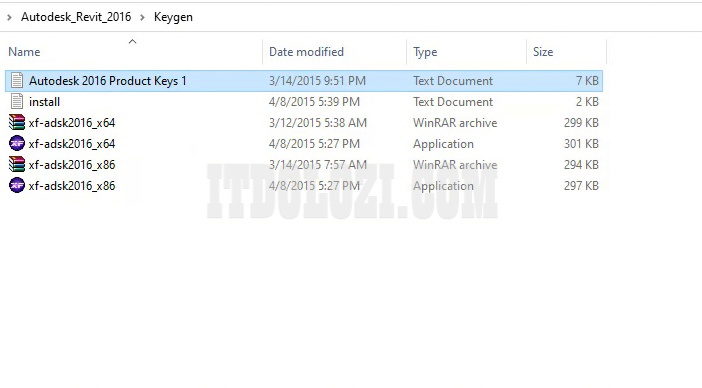
Task: Click the xf-adsk2016_x64 application XF icon
Action: [17, 144]
